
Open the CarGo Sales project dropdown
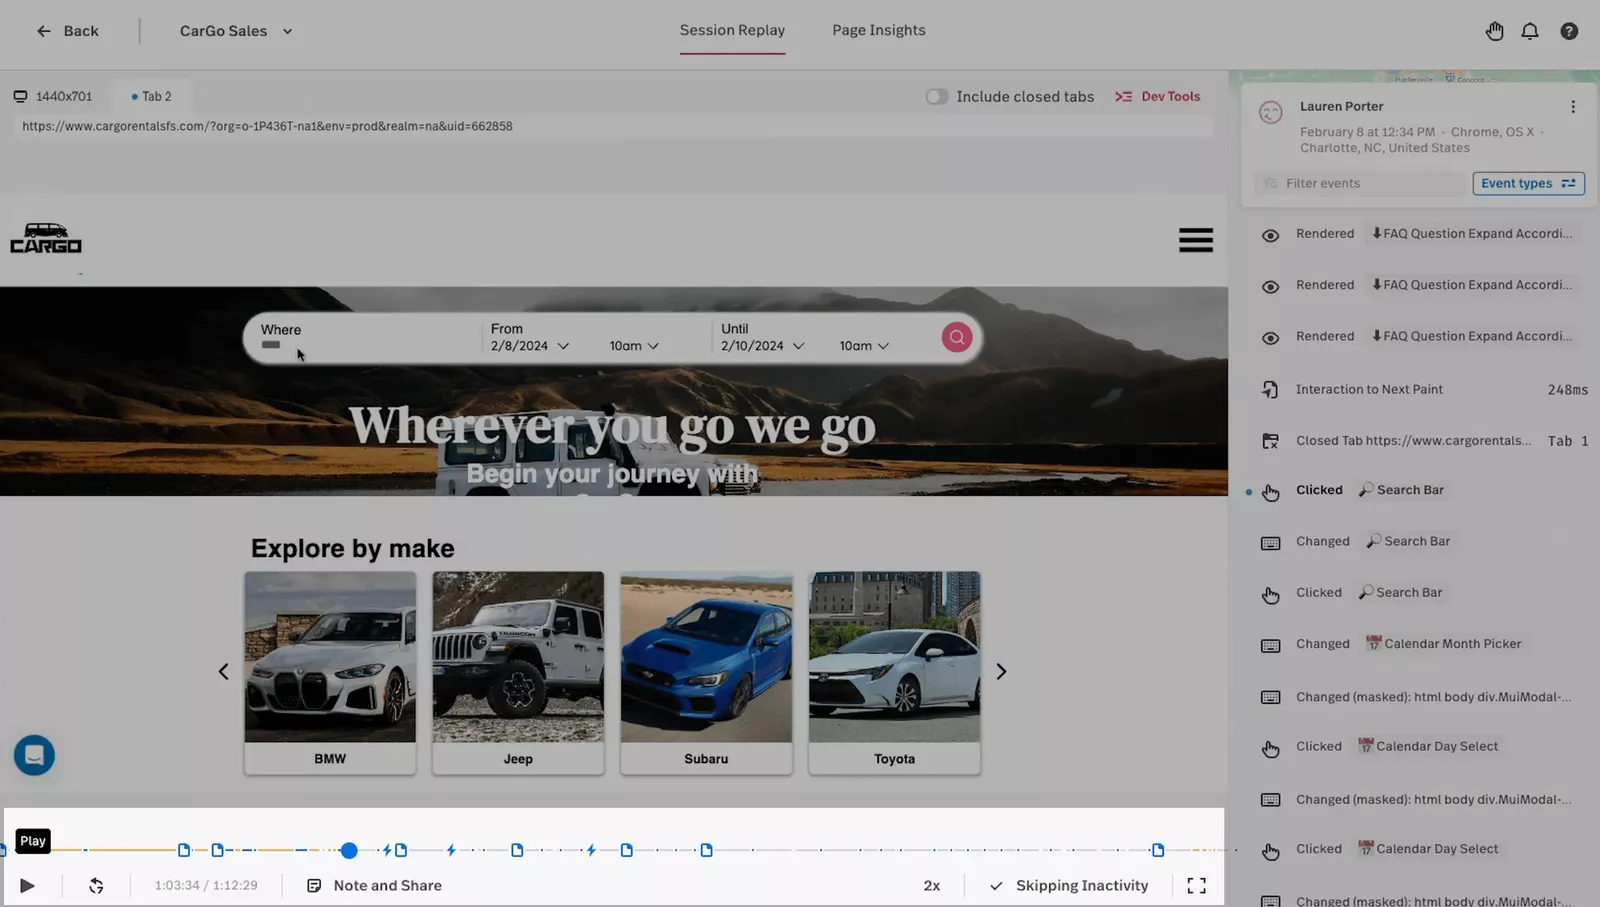tap(236, 31)
